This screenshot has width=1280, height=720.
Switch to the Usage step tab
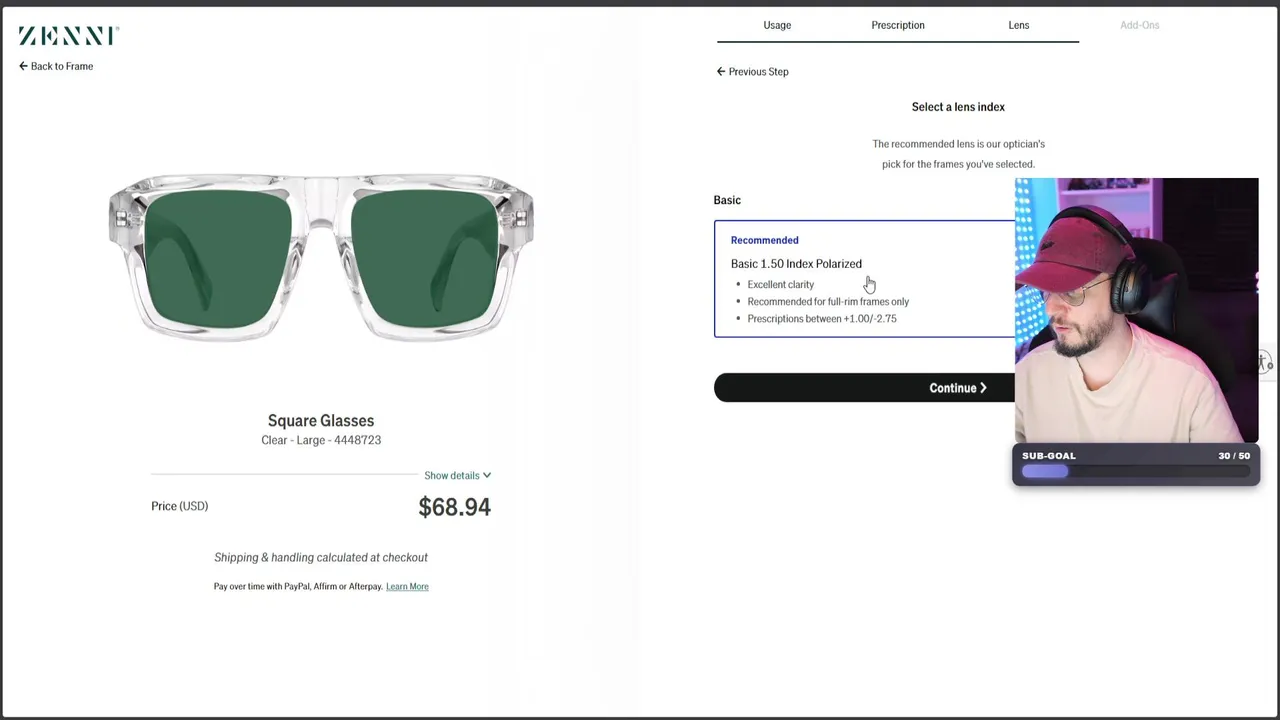pos(777,25)
